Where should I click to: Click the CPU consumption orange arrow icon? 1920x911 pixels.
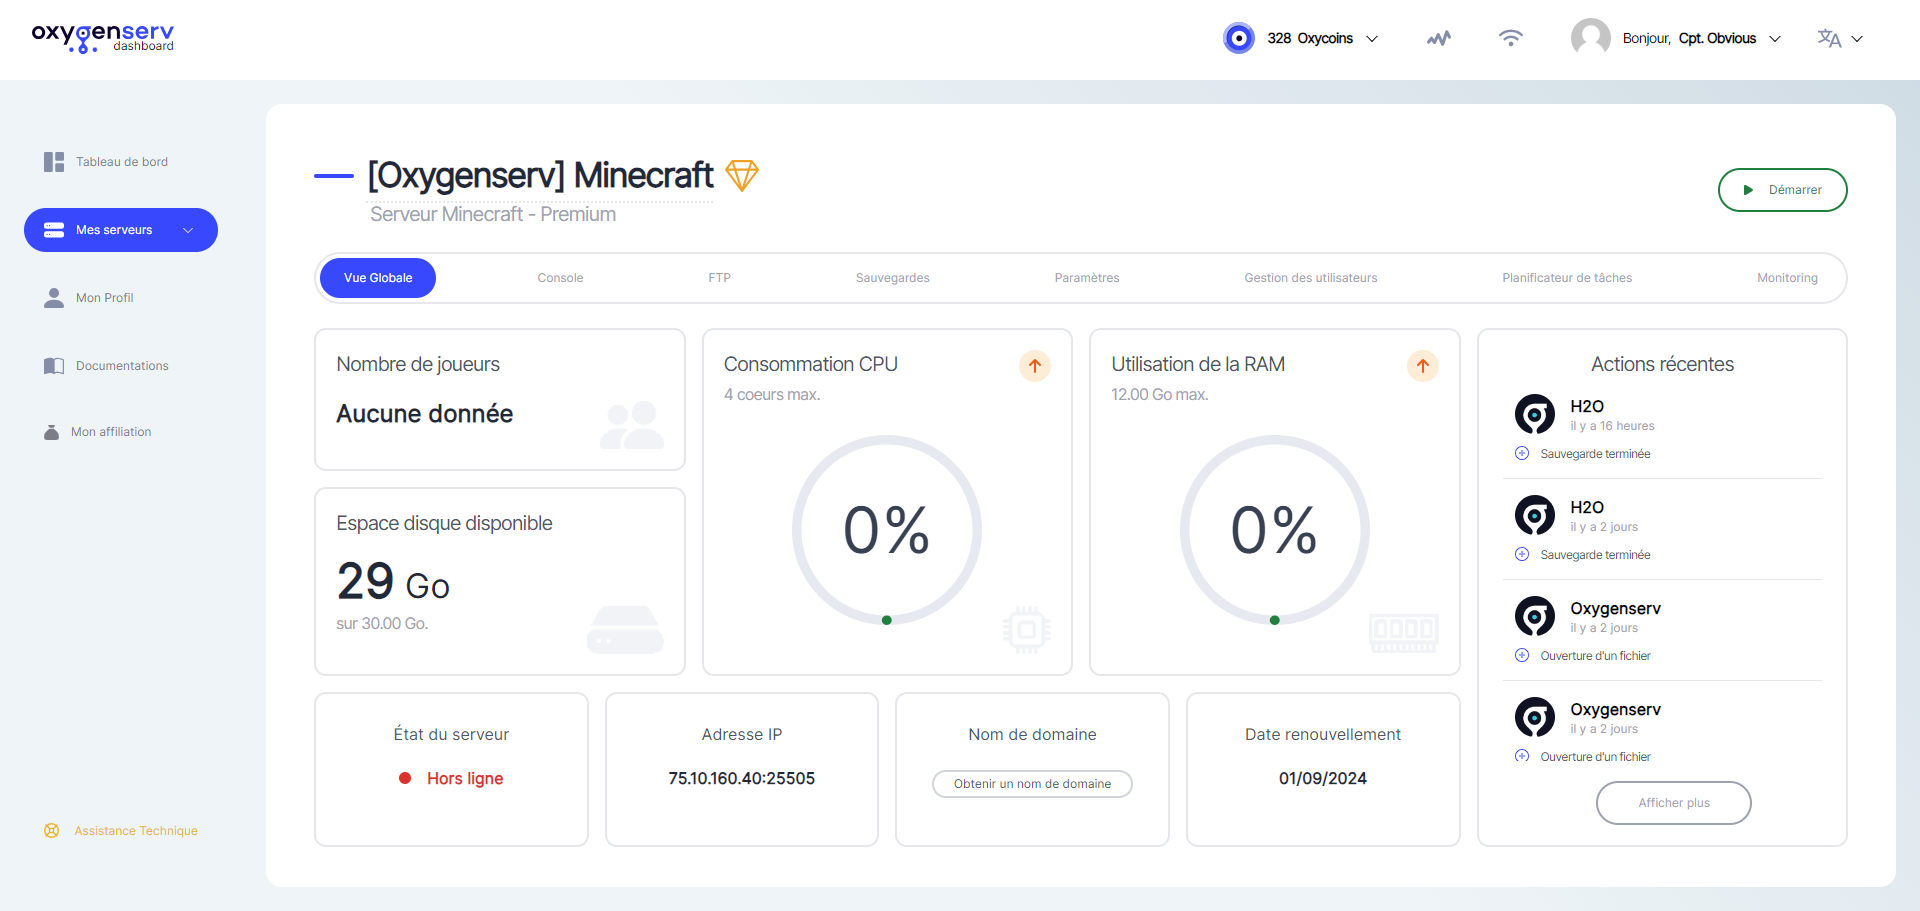(1035, 366)
